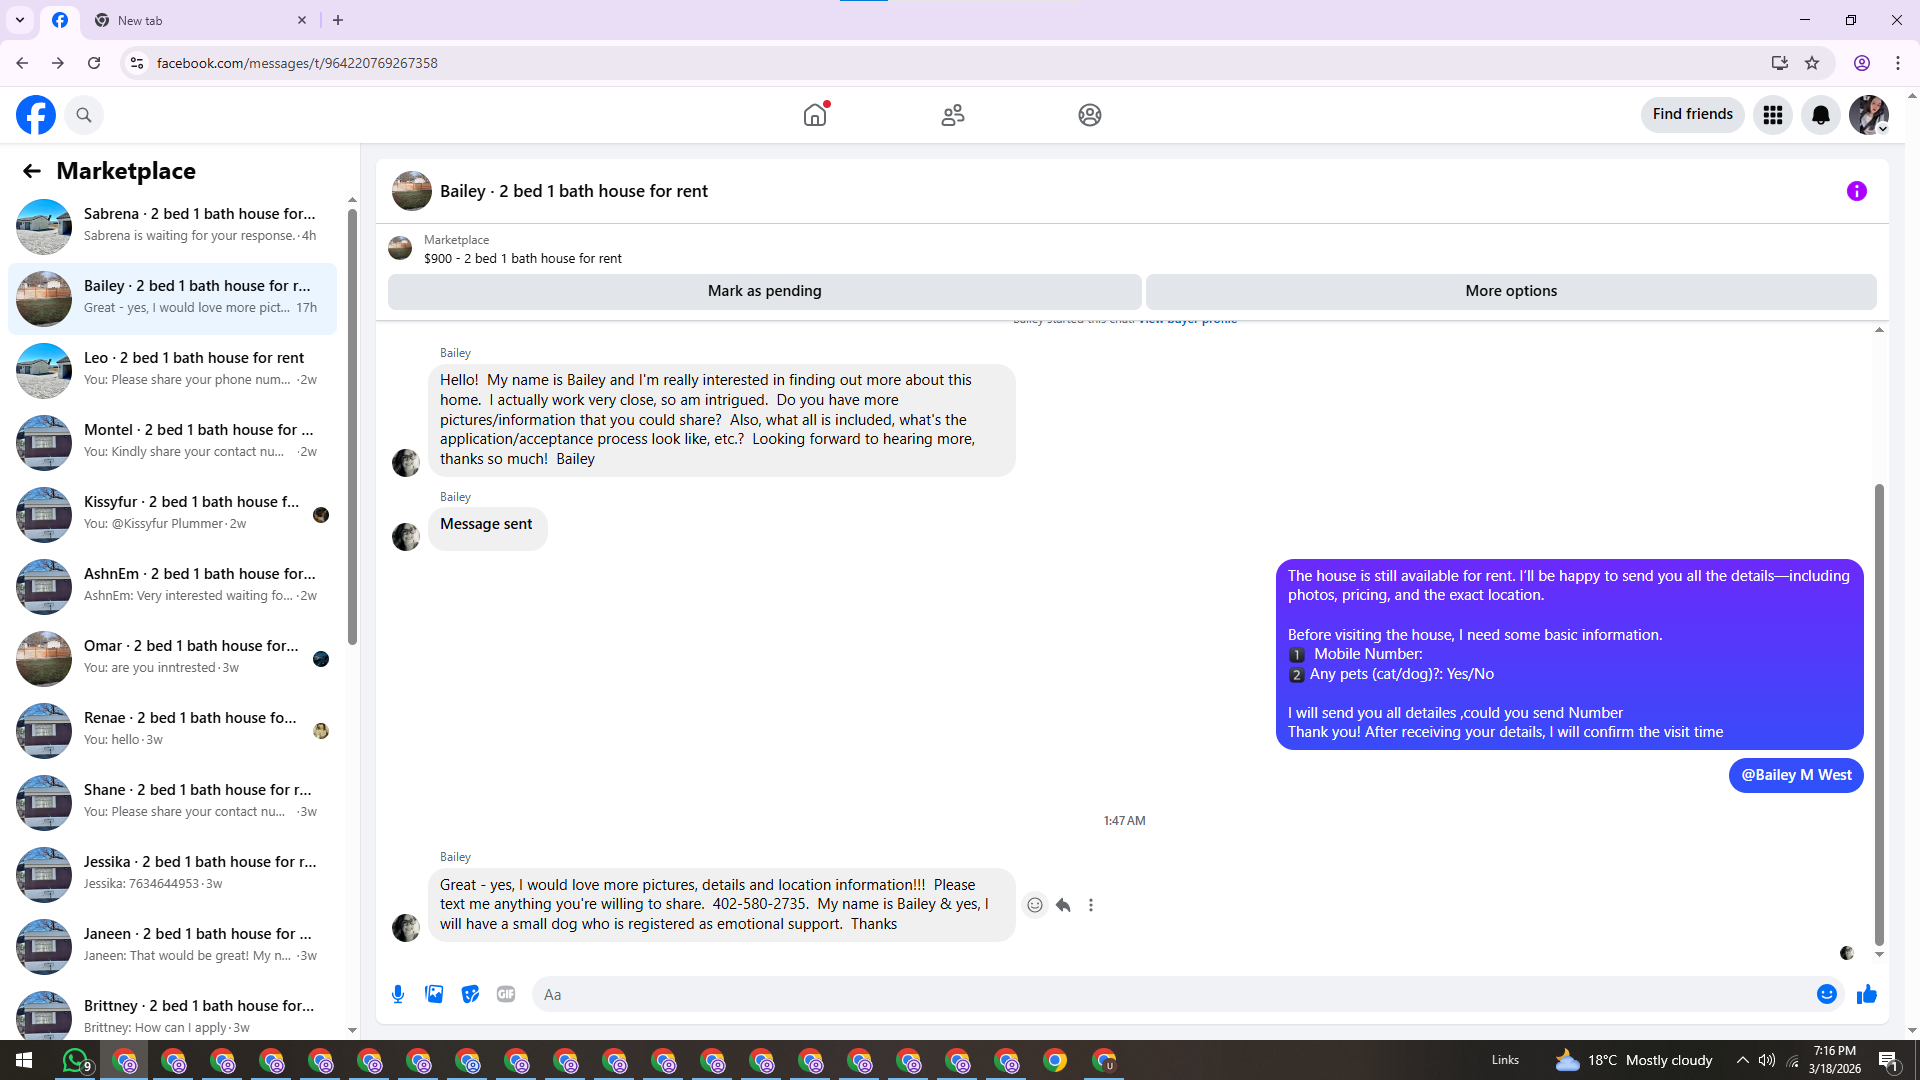Open conversation information purple icon
The image size is (1920, 1080).
(1856, 191)
